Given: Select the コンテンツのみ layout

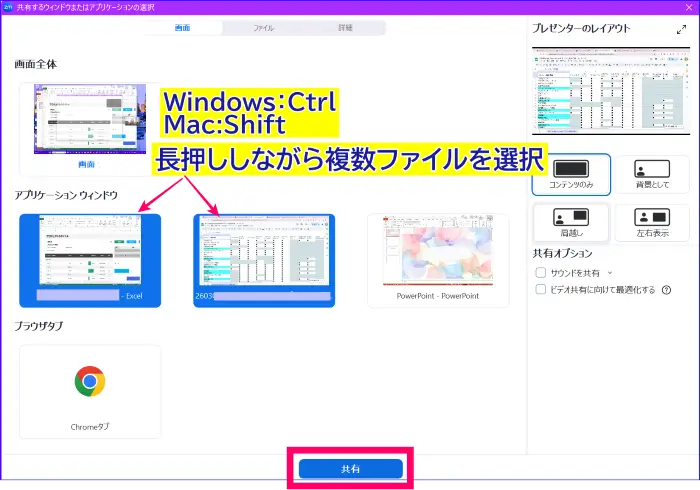Looking at the screenshot, I should click(x=571, y=174).
